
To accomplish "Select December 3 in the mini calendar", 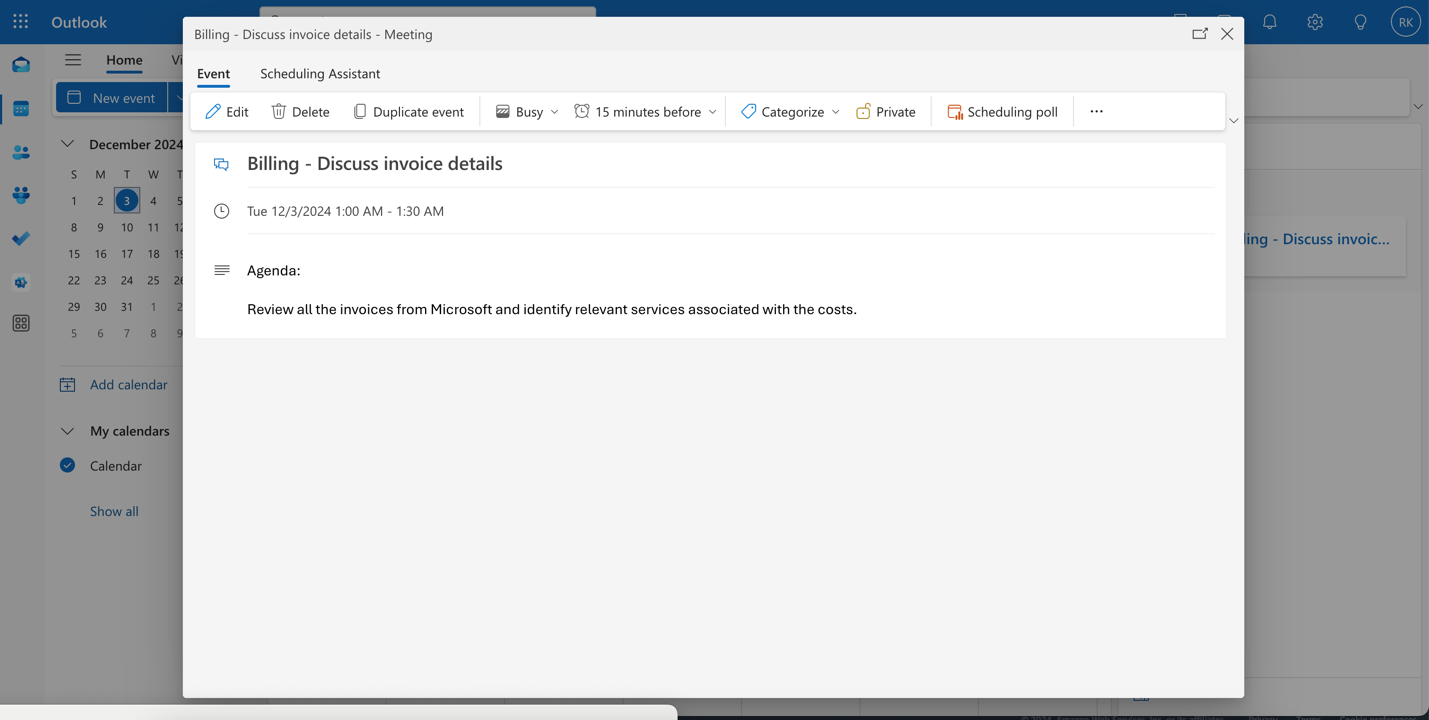I will pos(127,201).
